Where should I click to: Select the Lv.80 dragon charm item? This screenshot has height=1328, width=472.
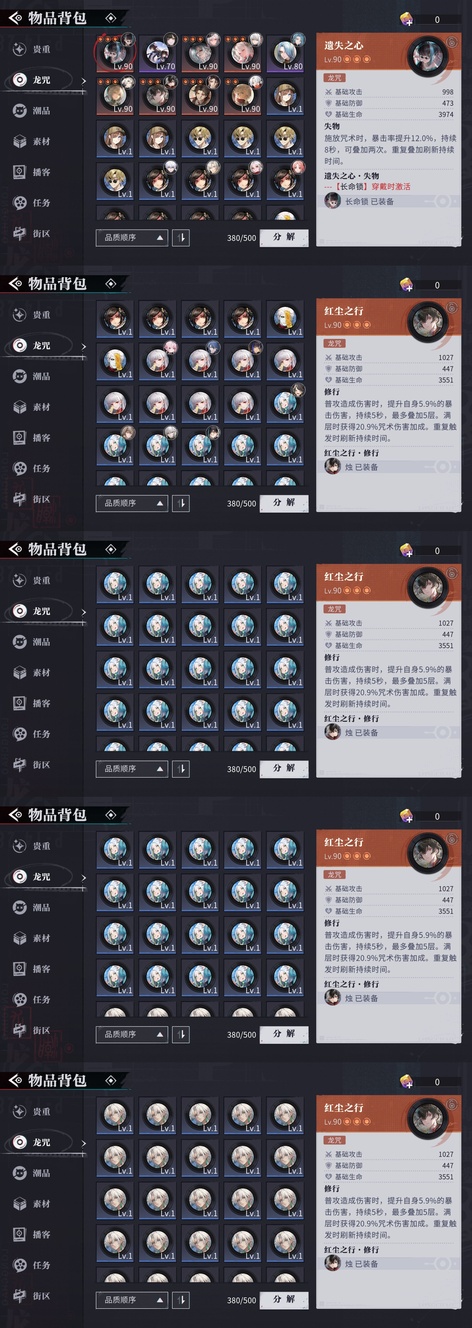286,53
